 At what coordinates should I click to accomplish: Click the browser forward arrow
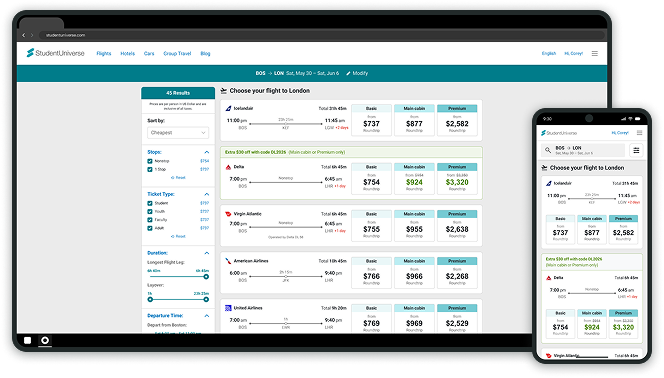click(x=32, y=35)
